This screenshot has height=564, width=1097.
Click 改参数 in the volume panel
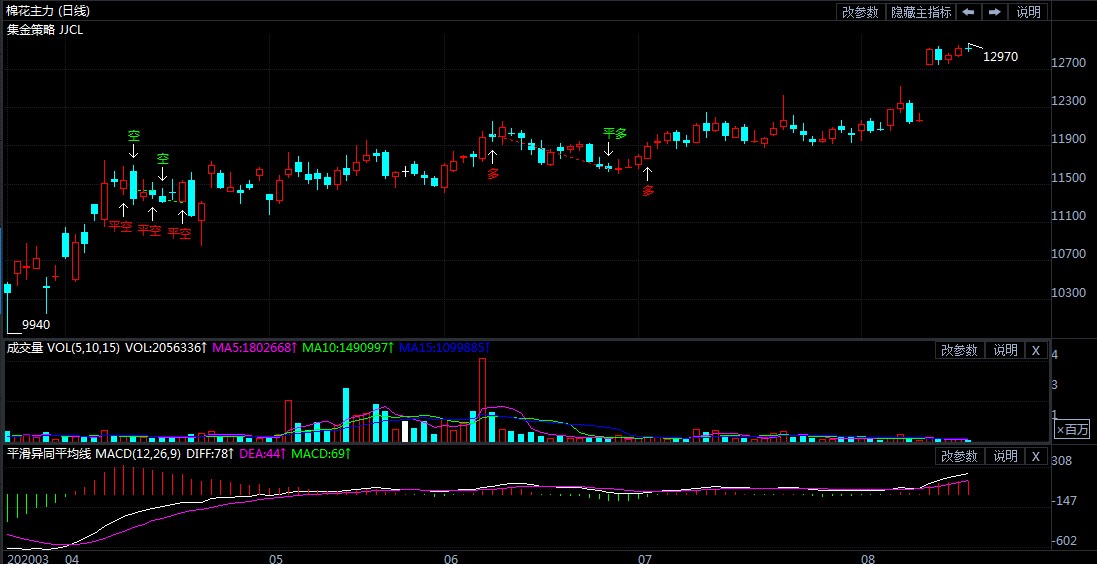click(x=959, y=351)
